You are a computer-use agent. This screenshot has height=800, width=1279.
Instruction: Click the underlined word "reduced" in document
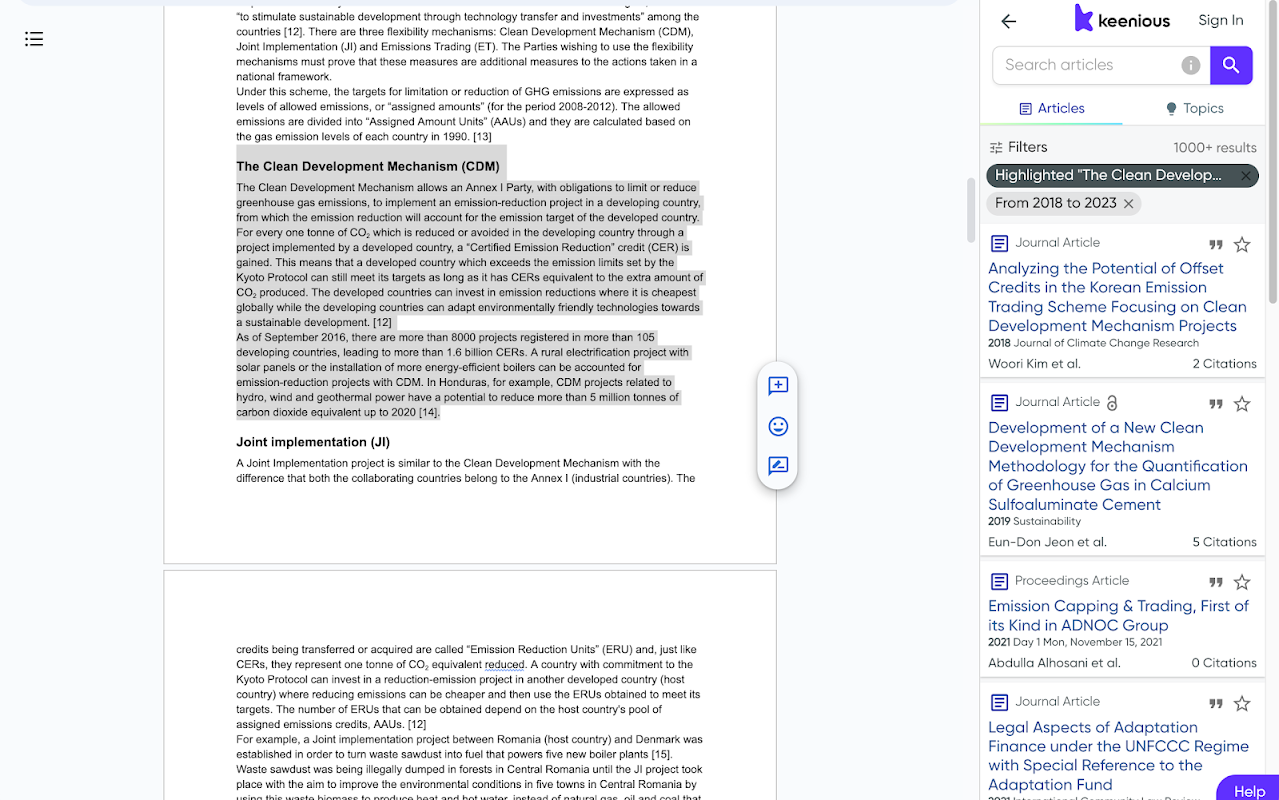pos(505,664)
